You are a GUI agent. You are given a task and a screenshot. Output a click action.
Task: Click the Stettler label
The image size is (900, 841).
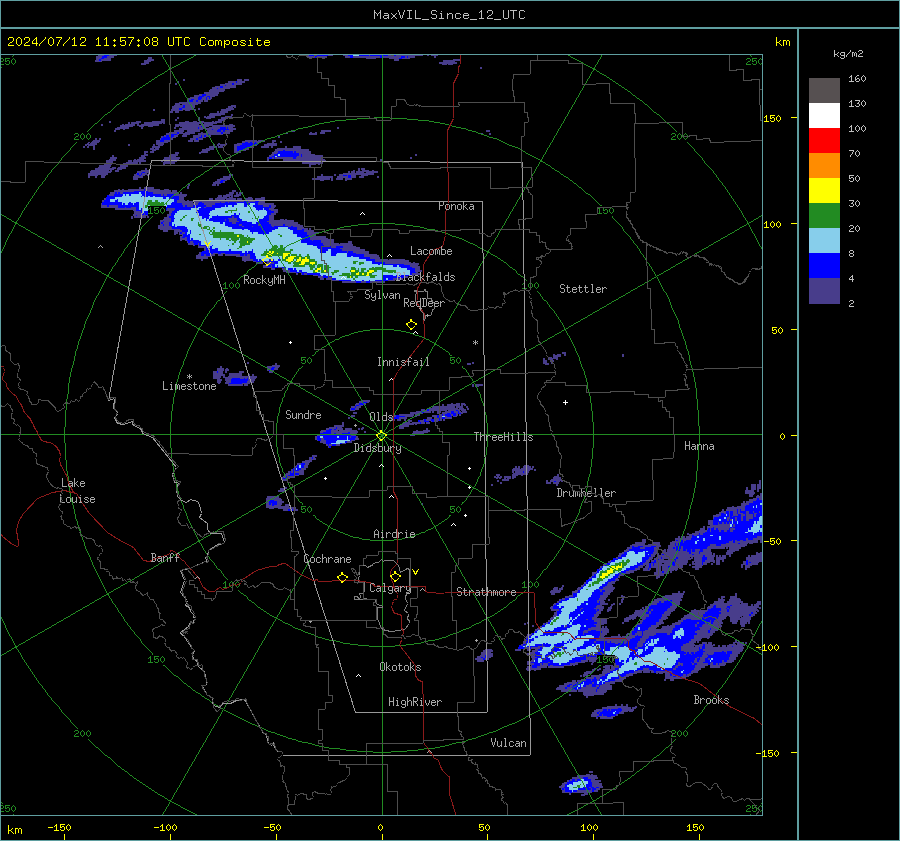click(x=583, y=289)
